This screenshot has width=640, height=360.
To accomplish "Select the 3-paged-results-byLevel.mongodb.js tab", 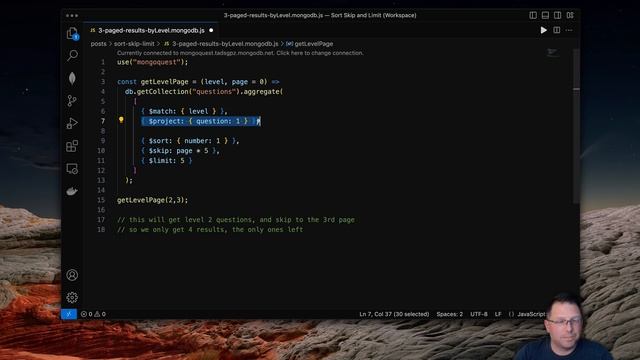I will (151, 30).
